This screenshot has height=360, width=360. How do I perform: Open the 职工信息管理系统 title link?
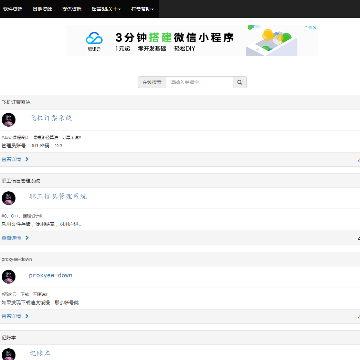58,197
